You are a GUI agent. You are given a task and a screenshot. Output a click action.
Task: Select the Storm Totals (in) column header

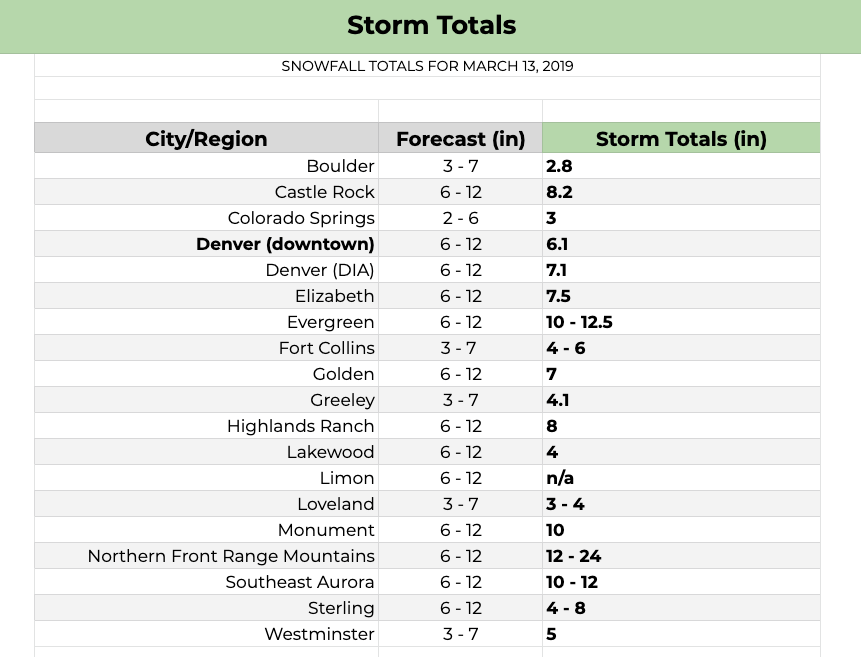pyautogui.click(x=681, y=138)
